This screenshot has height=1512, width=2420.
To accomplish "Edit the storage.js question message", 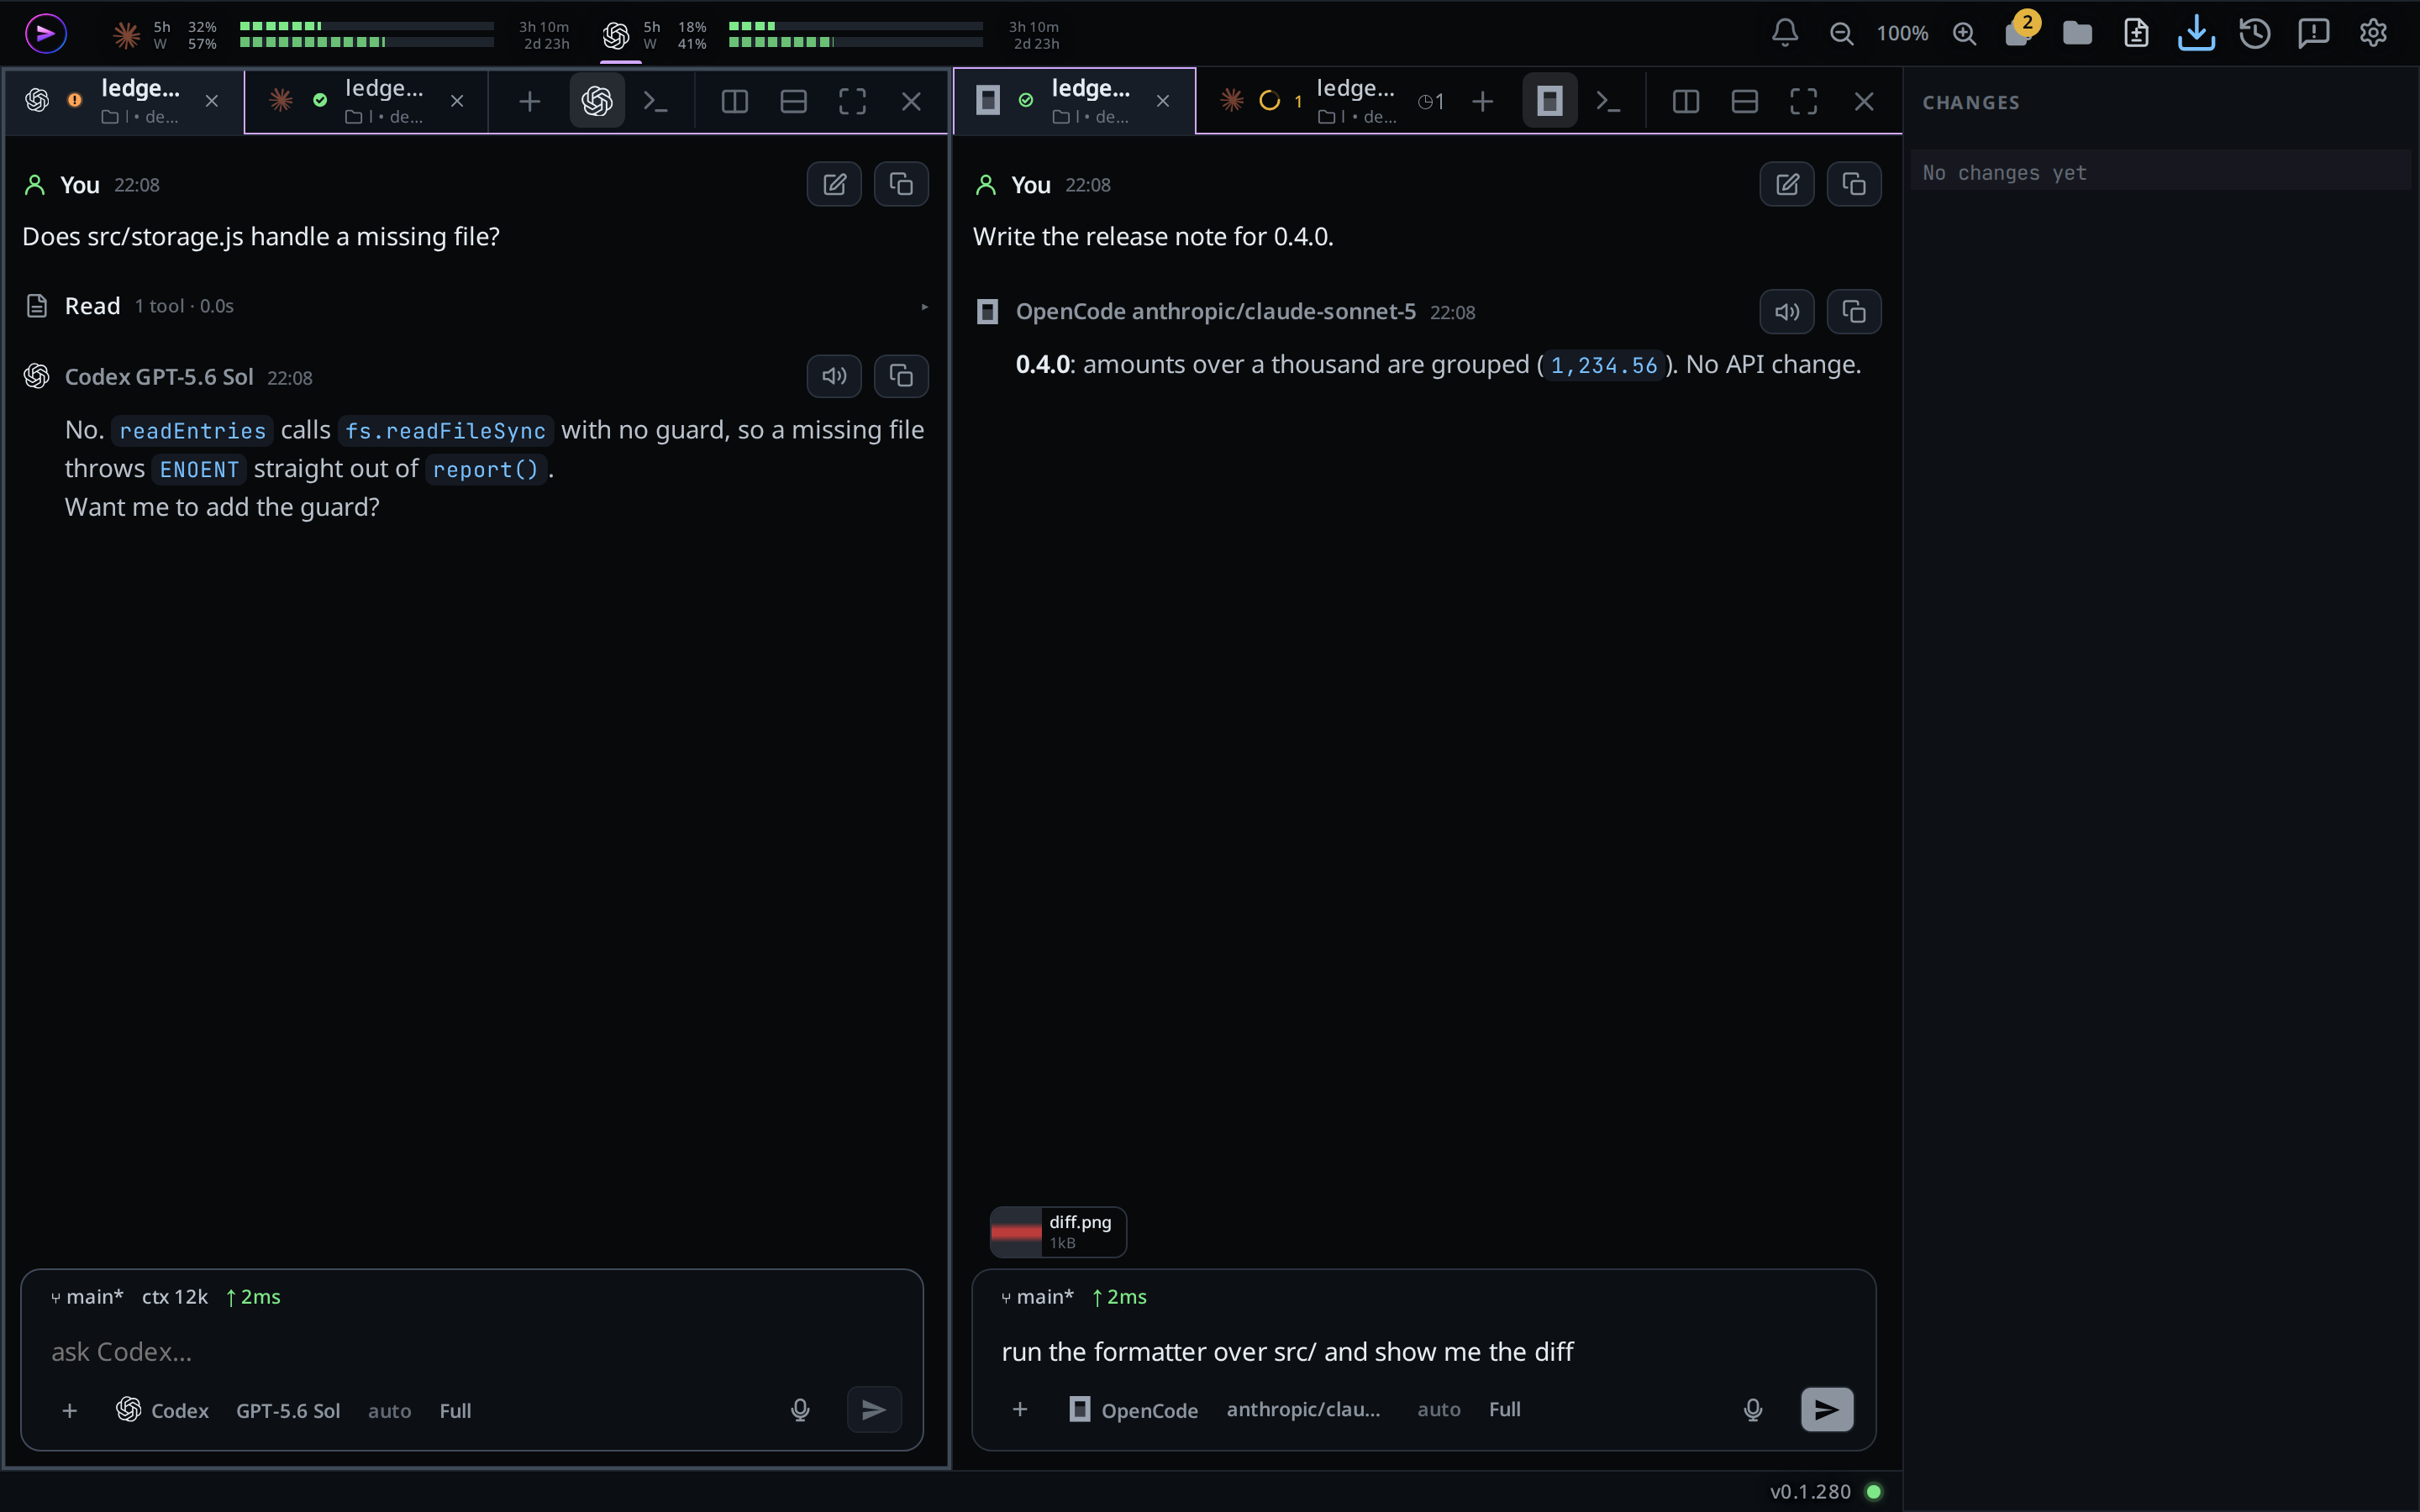I will click(x=834, y=184).
